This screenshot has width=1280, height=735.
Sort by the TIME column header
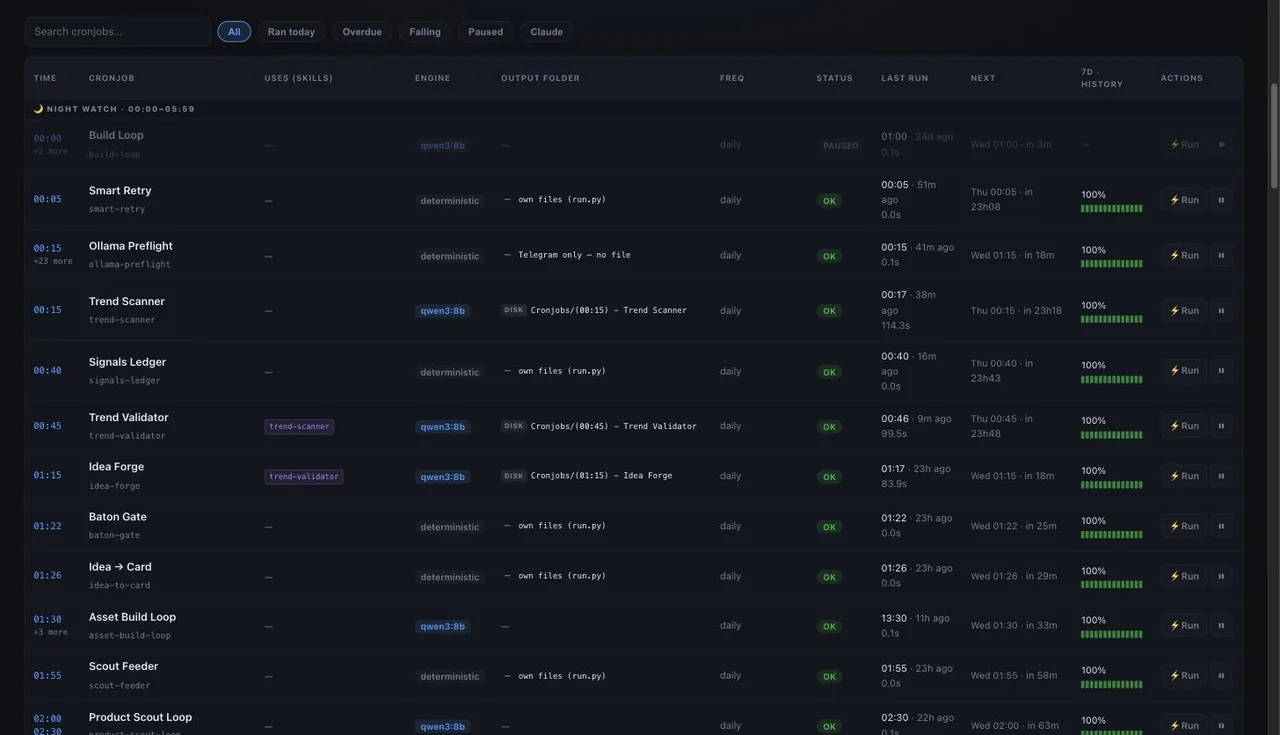click(45, 78)
